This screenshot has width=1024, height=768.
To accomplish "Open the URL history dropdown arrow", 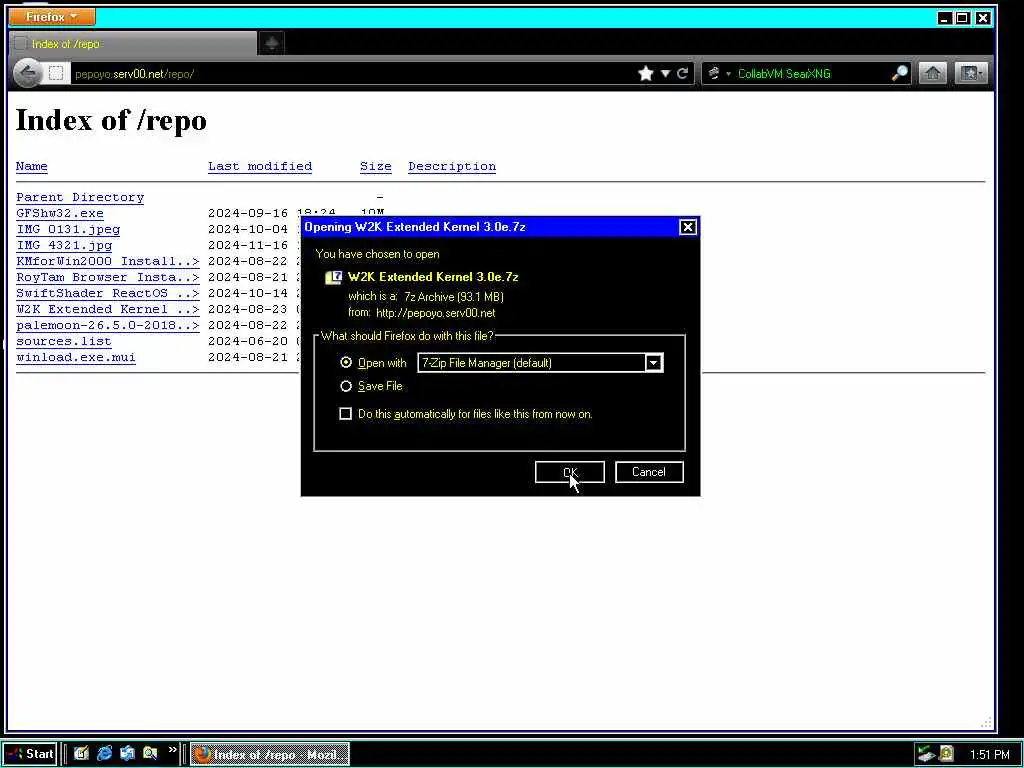I will (665, 73).
